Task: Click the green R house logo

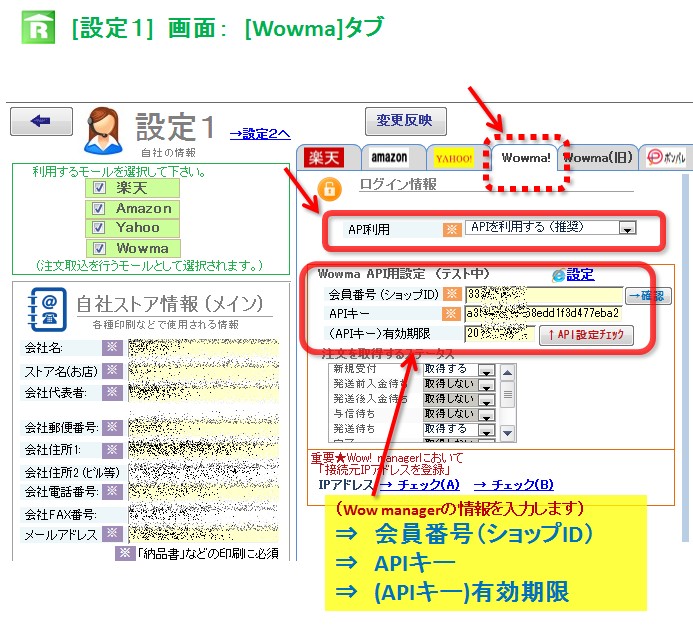Action: click(x=38, y=27)
